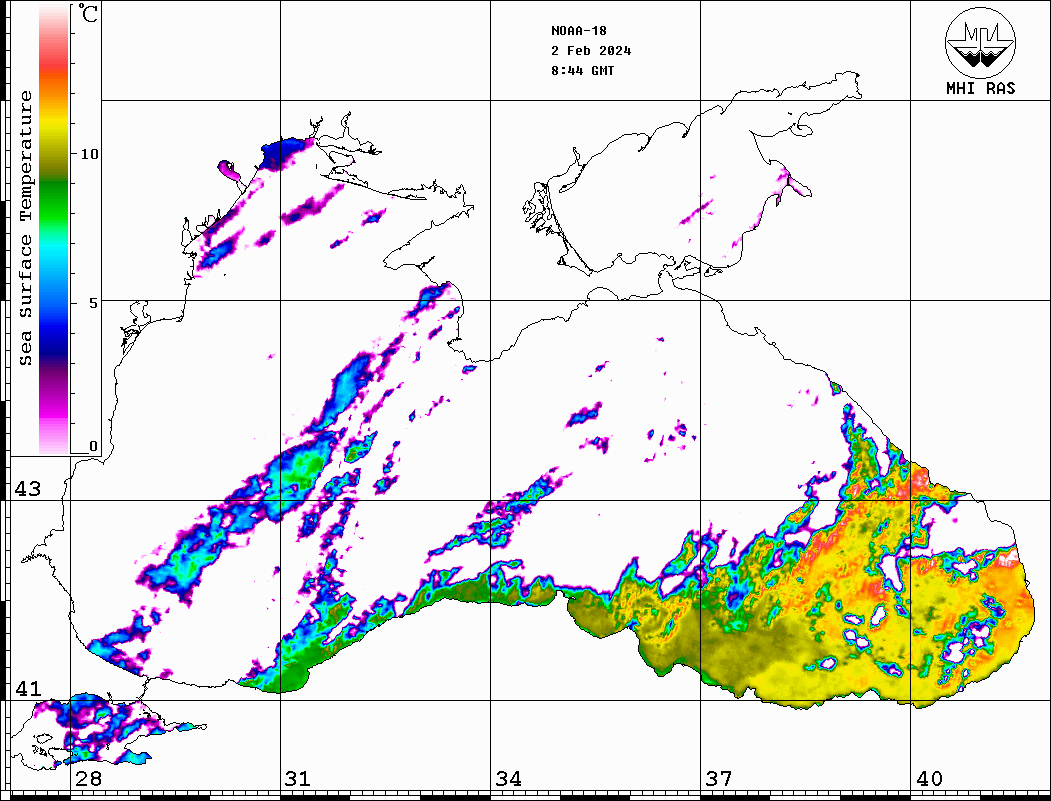Click the MHI RAS logo emblem

980,42
